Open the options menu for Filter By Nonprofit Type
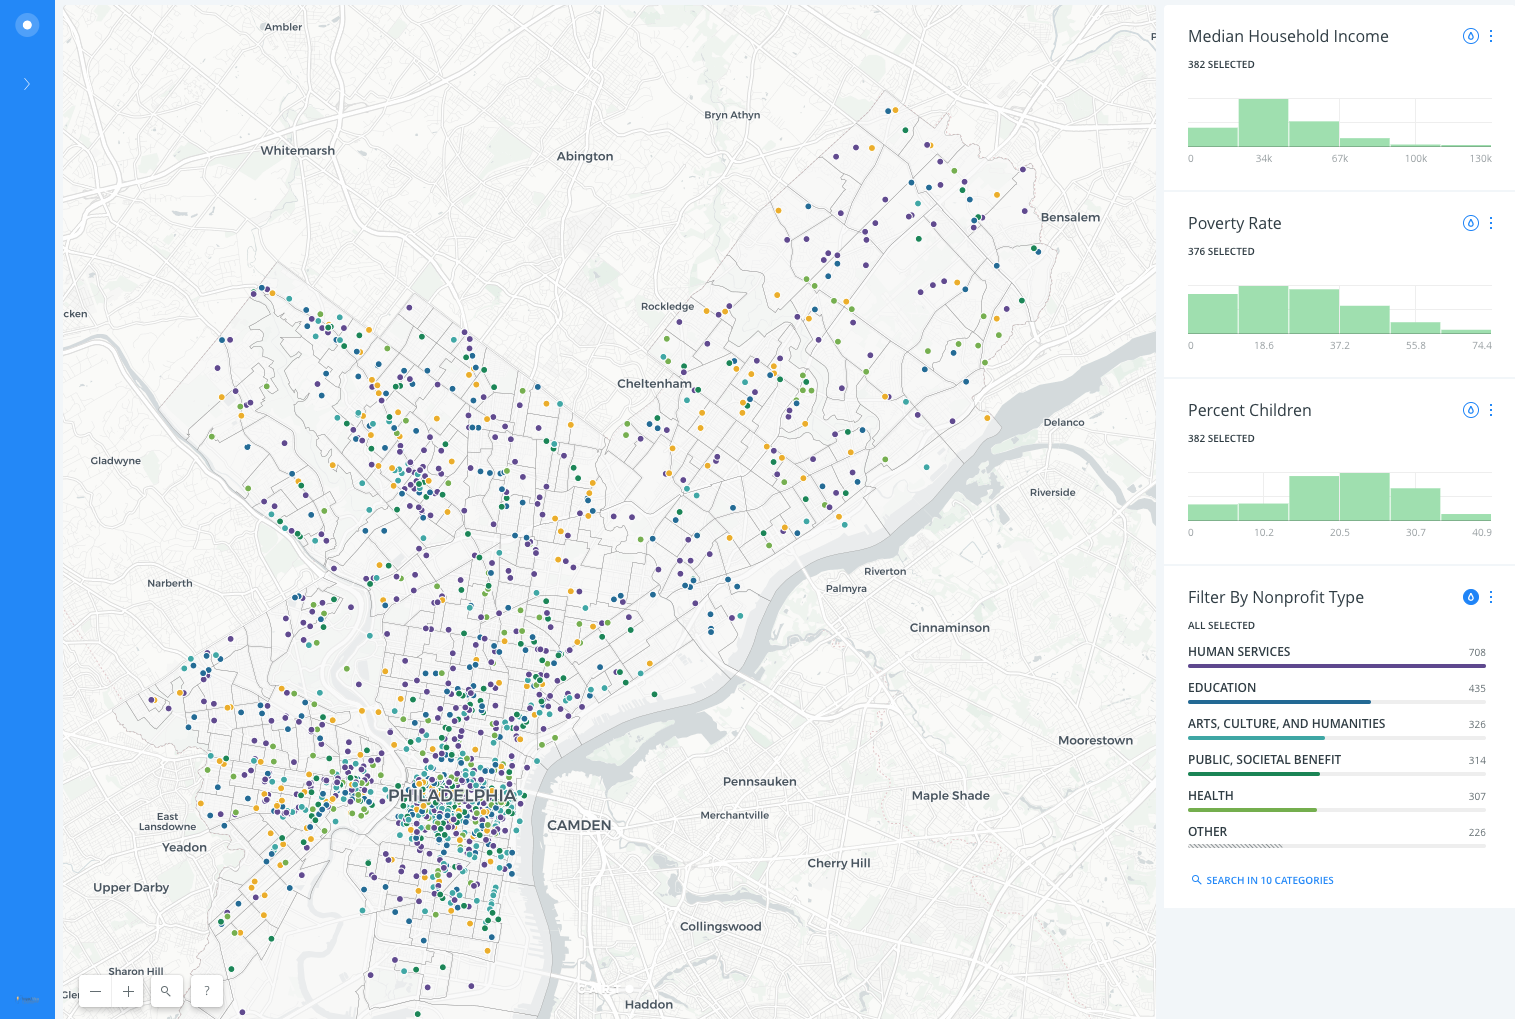 [1491, 596]
